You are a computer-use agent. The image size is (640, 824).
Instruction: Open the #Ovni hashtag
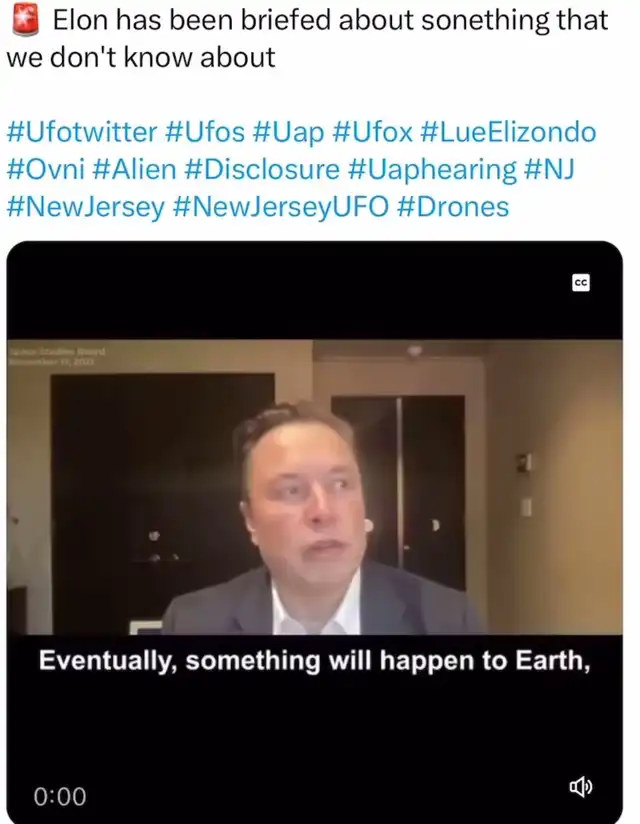(x=45, y=169)
